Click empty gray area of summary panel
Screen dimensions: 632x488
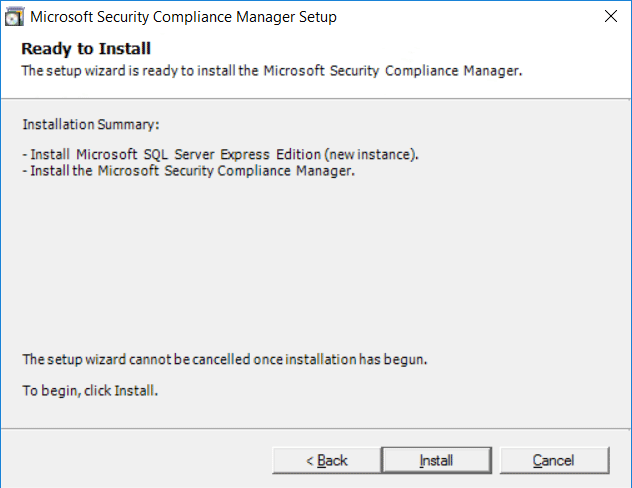coord(314,262)
